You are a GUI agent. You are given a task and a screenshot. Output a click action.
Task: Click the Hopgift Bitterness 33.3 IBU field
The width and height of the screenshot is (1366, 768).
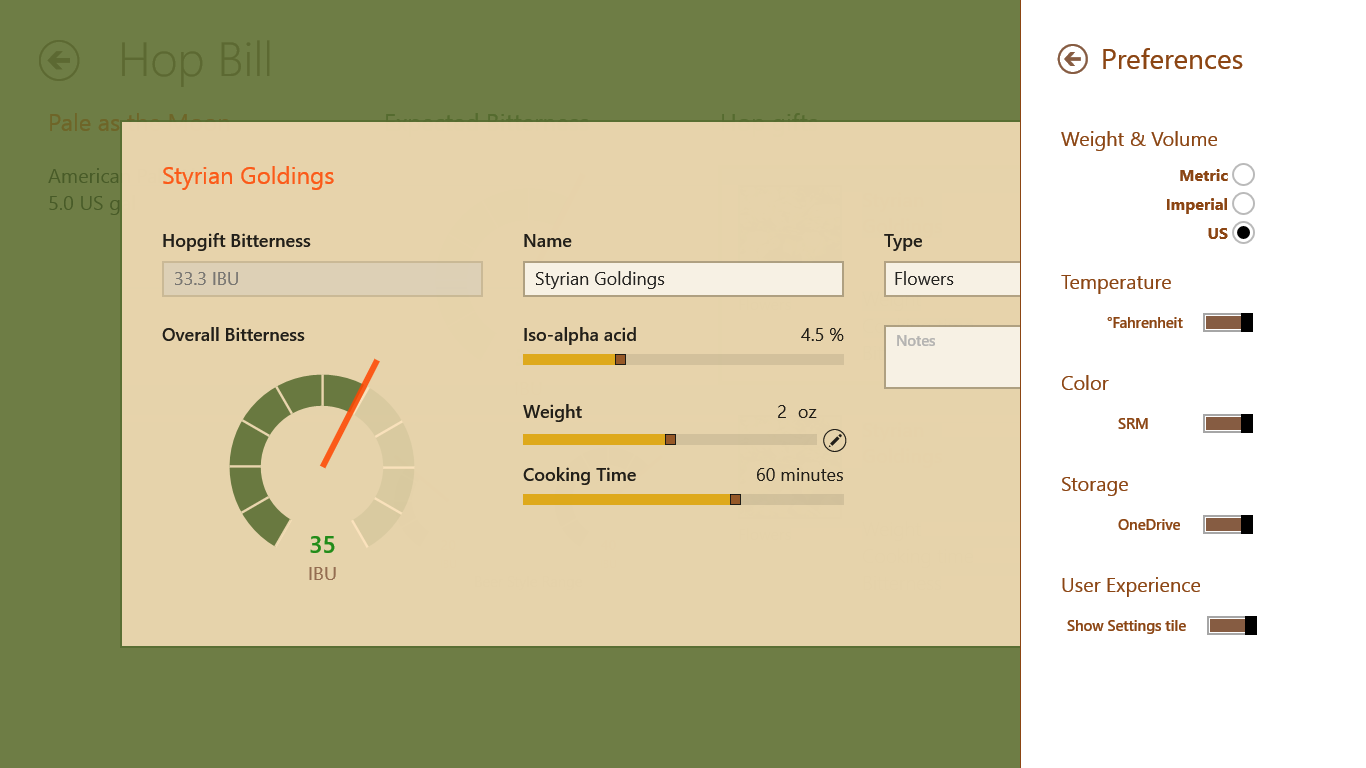[322, 279]
